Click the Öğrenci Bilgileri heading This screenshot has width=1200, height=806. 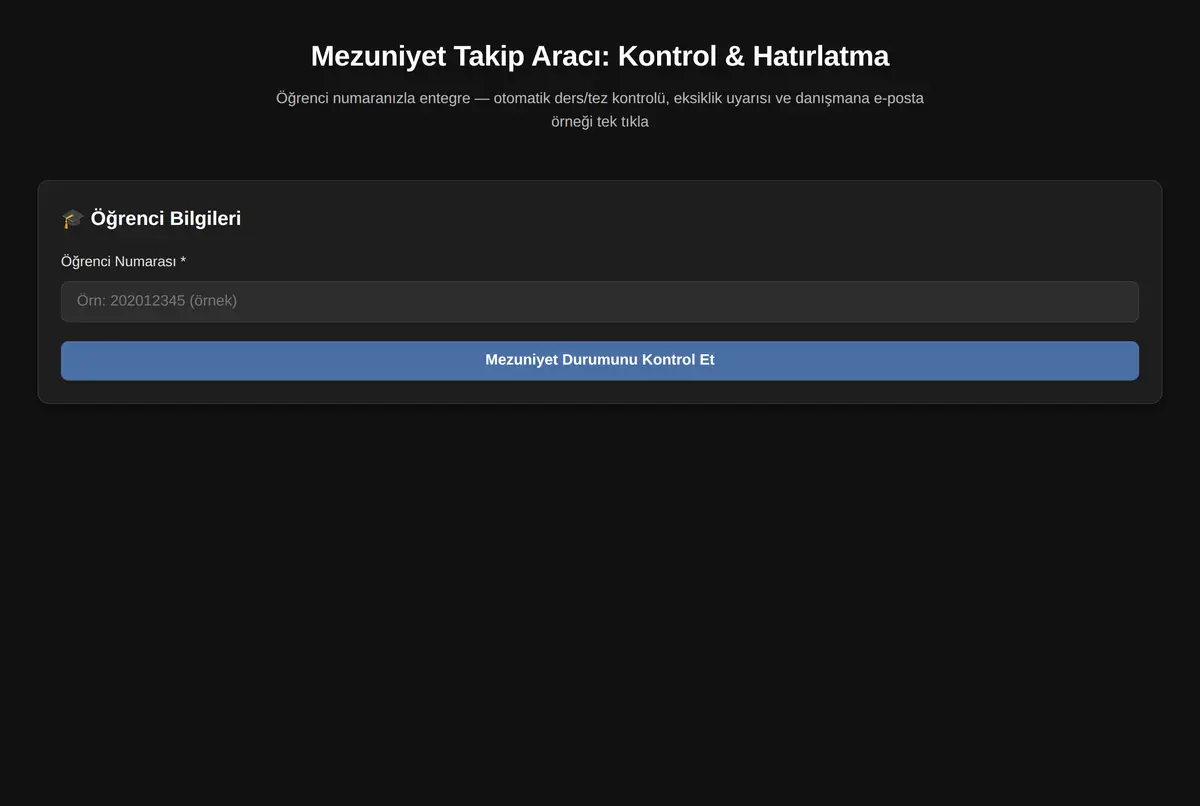coord(151,218)
